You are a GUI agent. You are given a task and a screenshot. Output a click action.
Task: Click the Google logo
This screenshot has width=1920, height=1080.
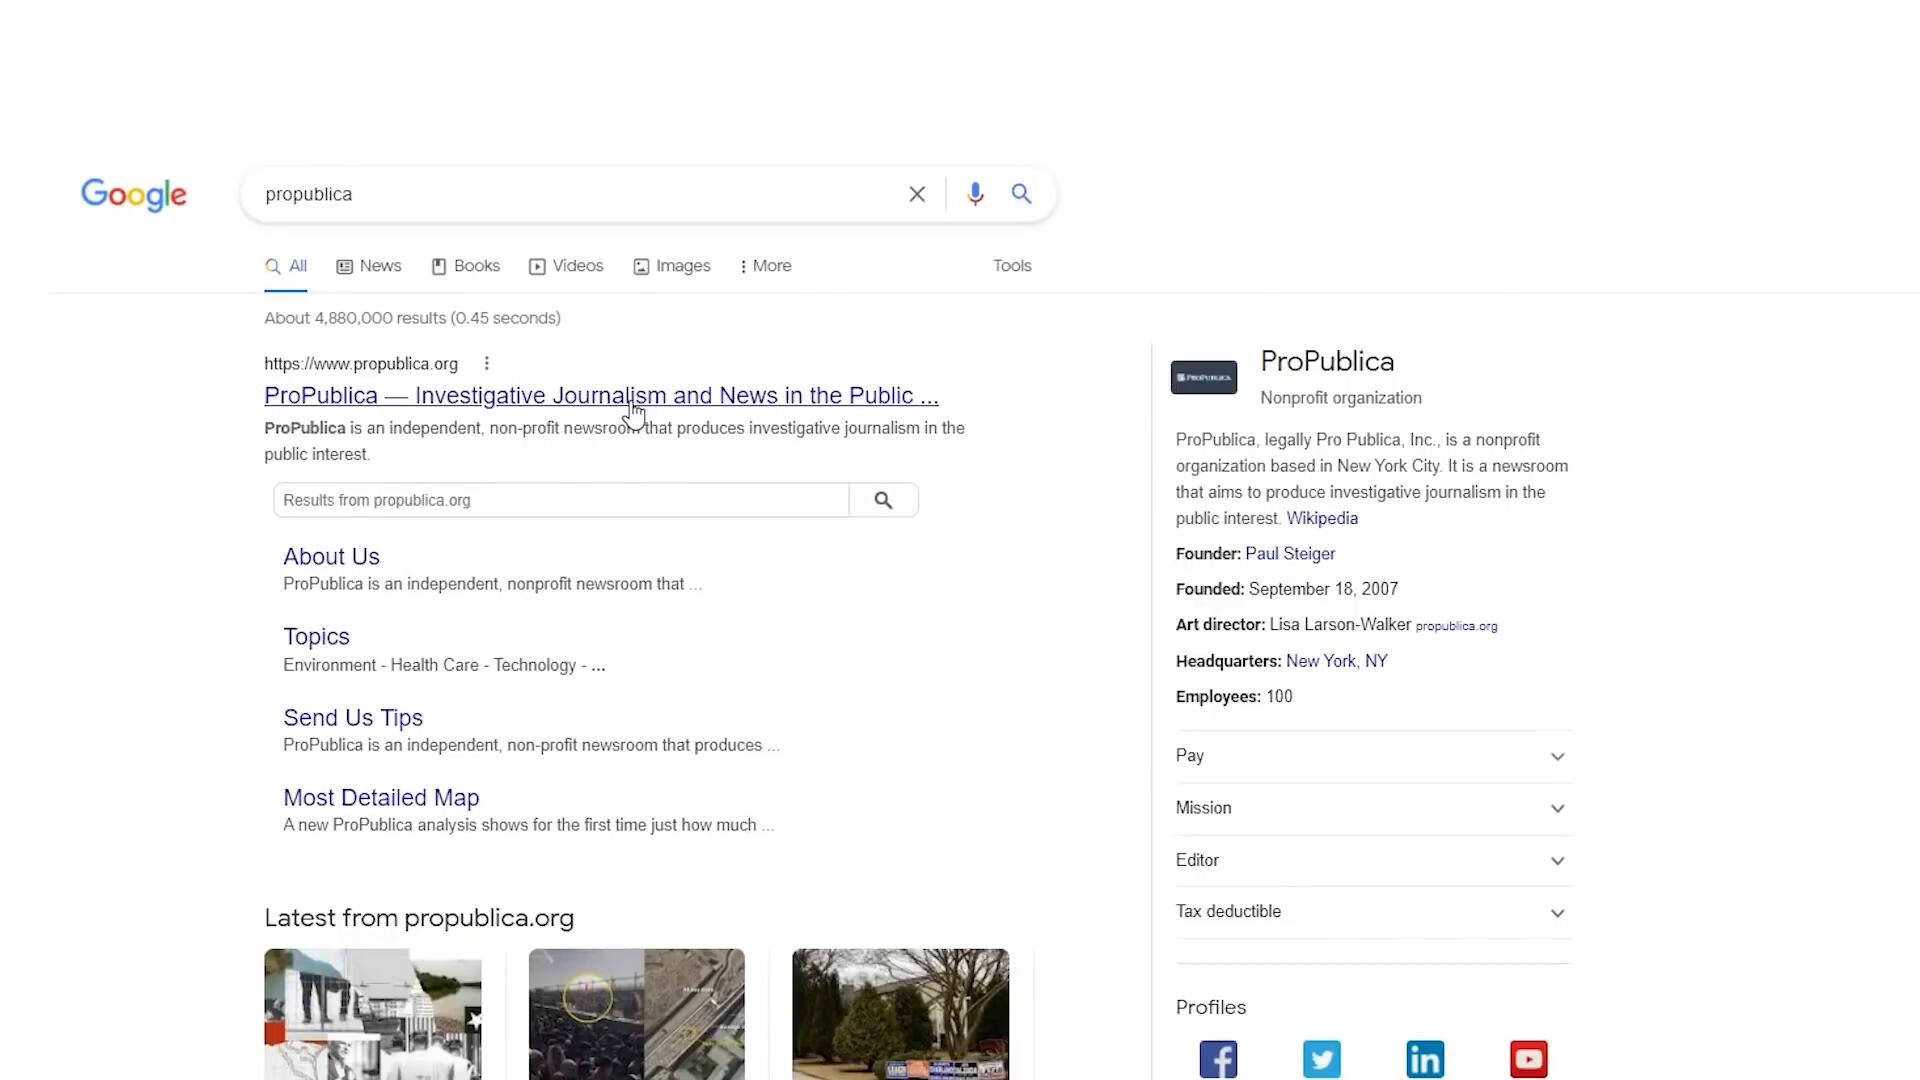coord(133,194)
